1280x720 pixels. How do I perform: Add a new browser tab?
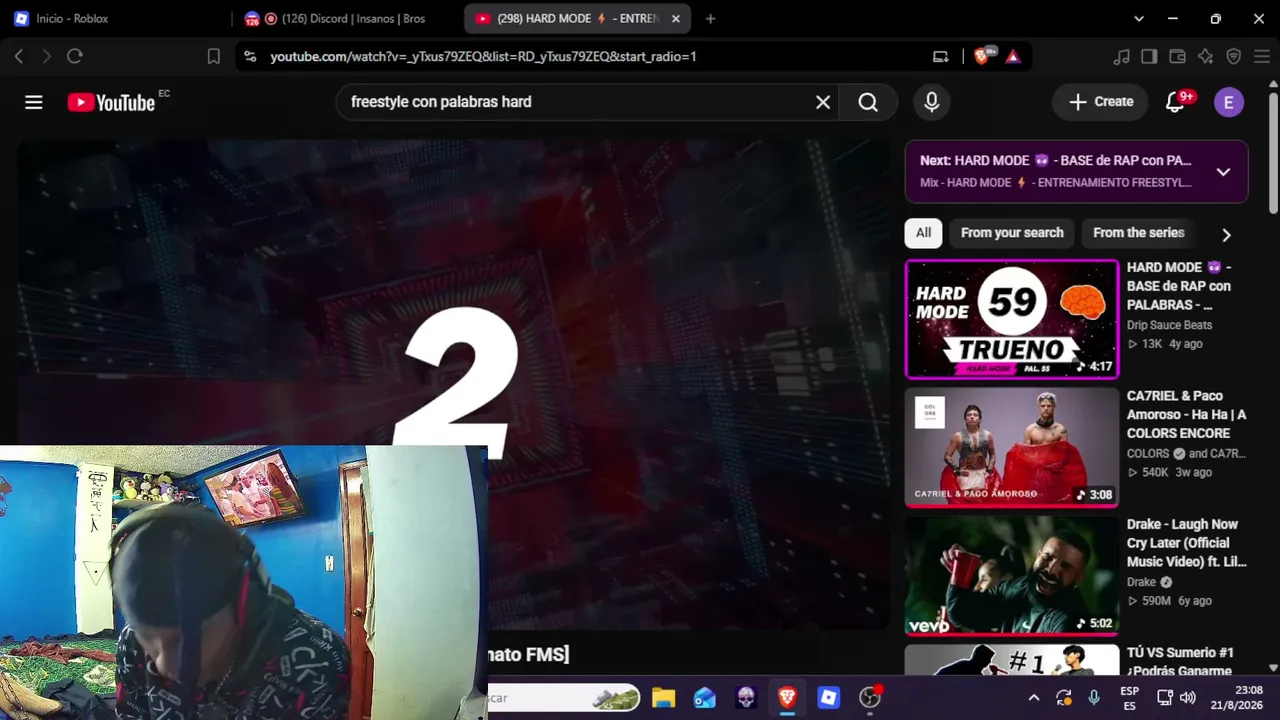pyautogui.click(x=710, y=19)
